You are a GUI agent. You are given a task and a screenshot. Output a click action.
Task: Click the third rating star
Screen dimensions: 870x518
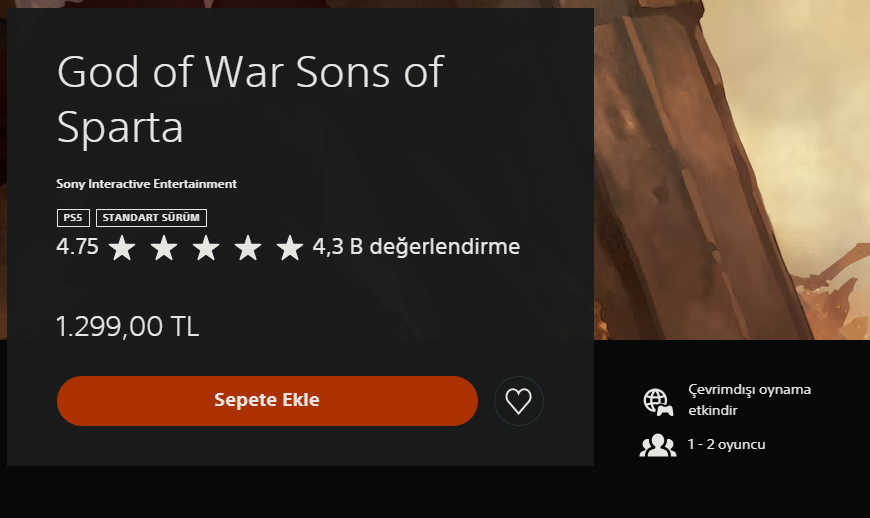point(206,247)
